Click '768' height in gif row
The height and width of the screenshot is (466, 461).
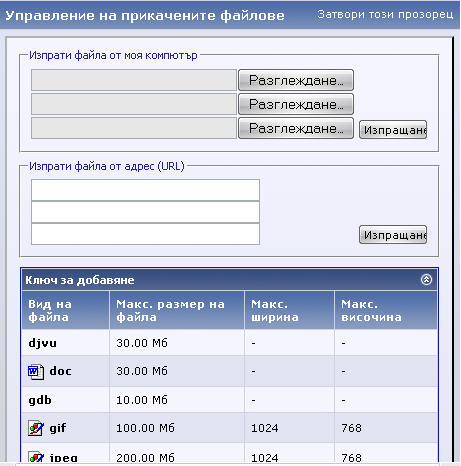(351, 428)
